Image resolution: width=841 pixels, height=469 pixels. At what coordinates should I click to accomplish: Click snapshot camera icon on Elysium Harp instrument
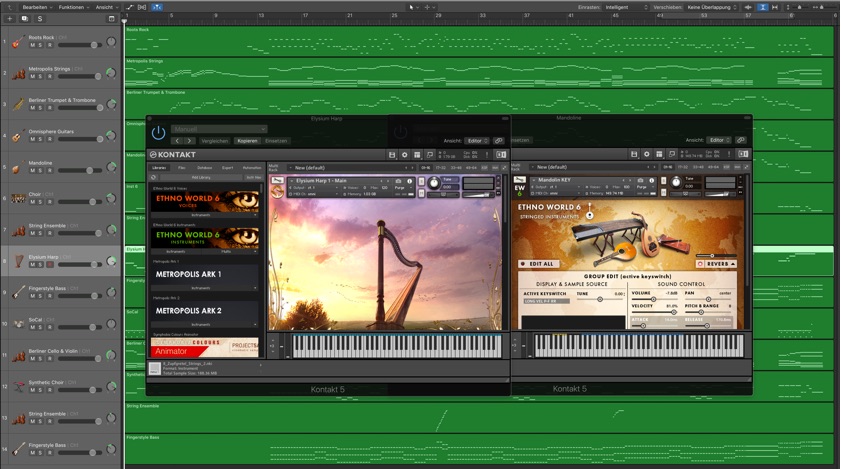(x=399, y=181)
